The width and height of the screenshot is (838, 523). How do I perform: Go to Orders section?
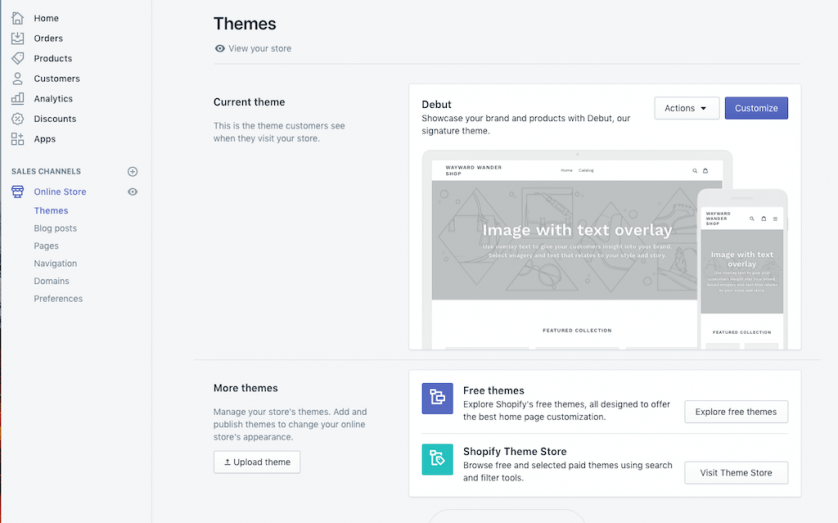[48, 38]
